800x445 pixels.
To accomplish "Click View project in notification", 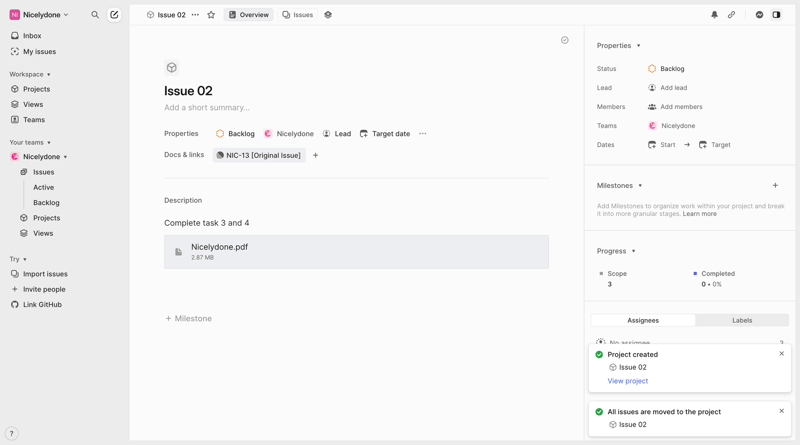I will [628, 381].
